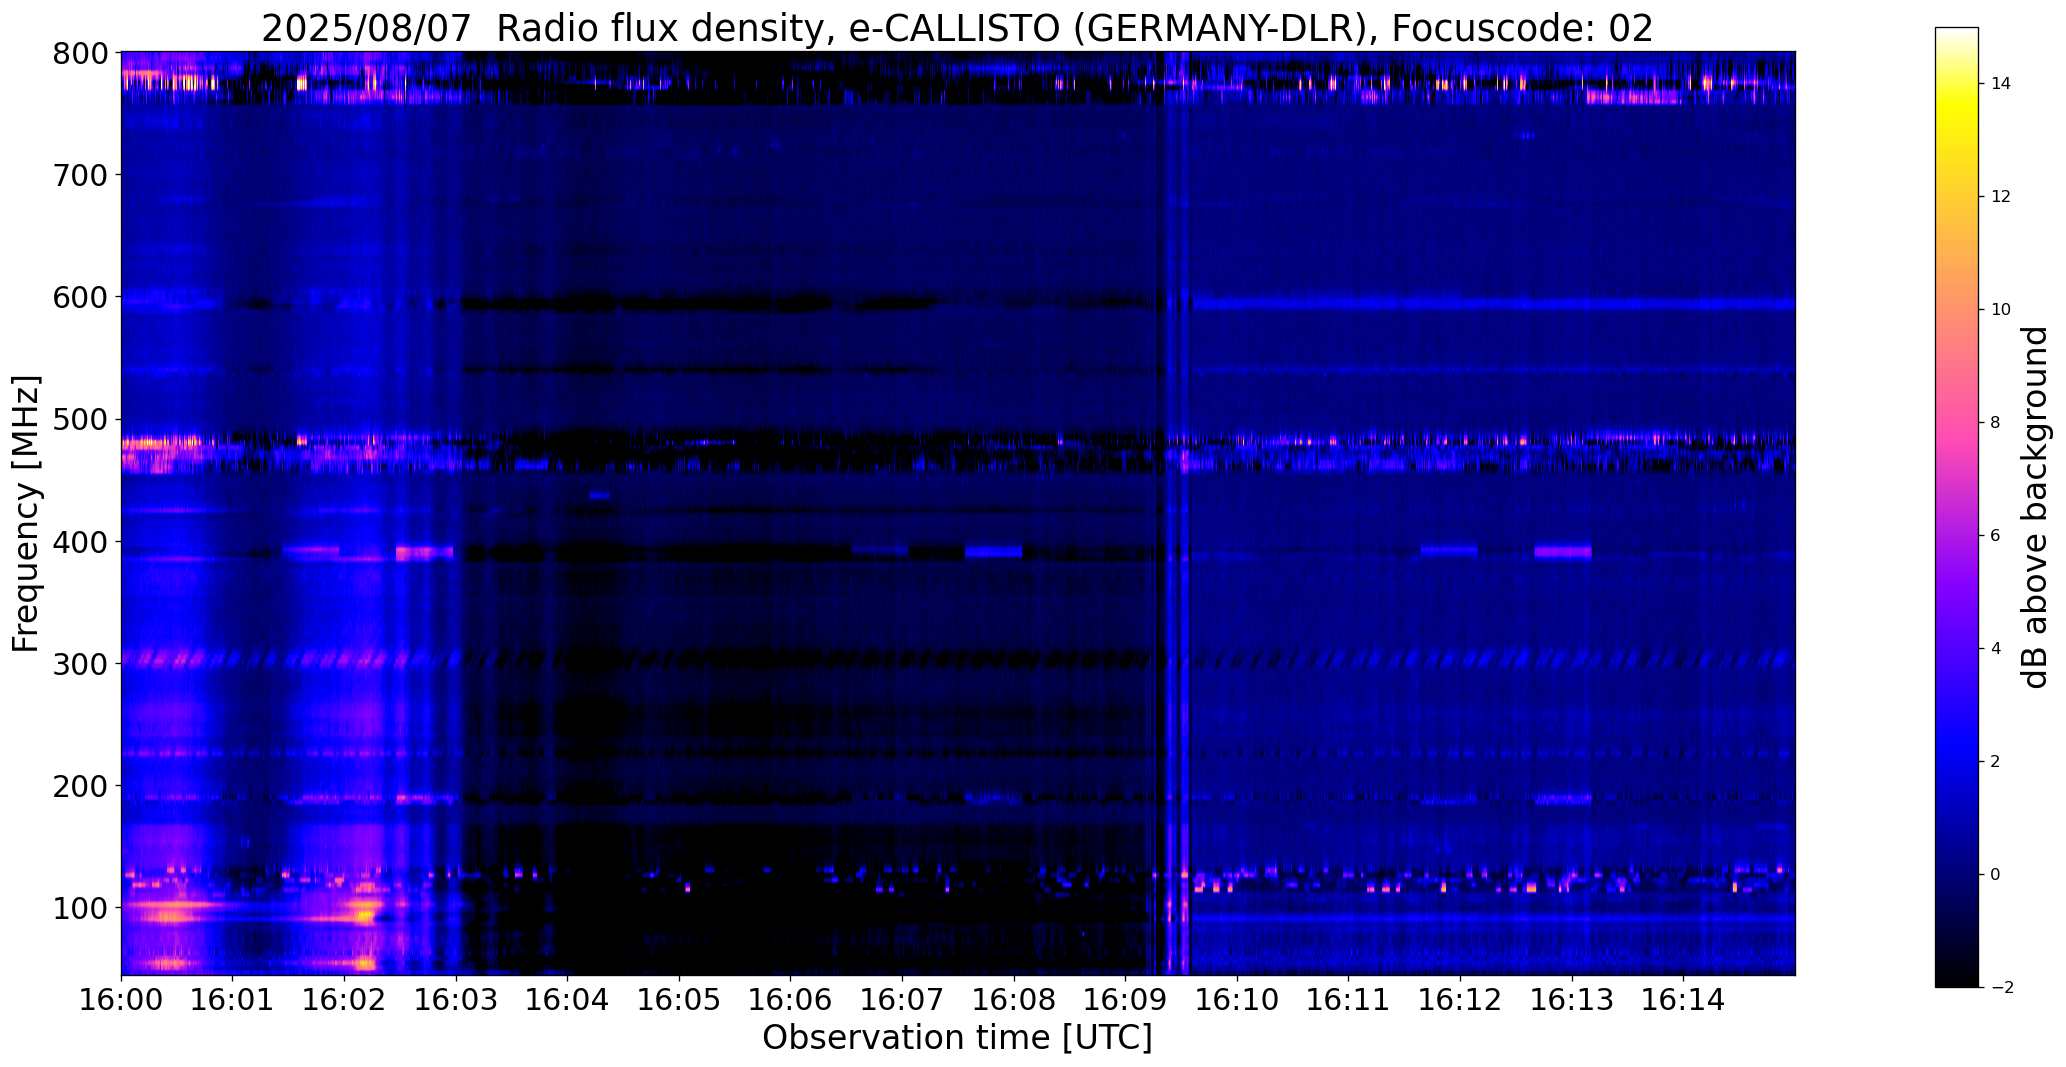Click the 400 frequency tick label
2066x1067 pixels.
pyautogui.click(x=78, y=542)
